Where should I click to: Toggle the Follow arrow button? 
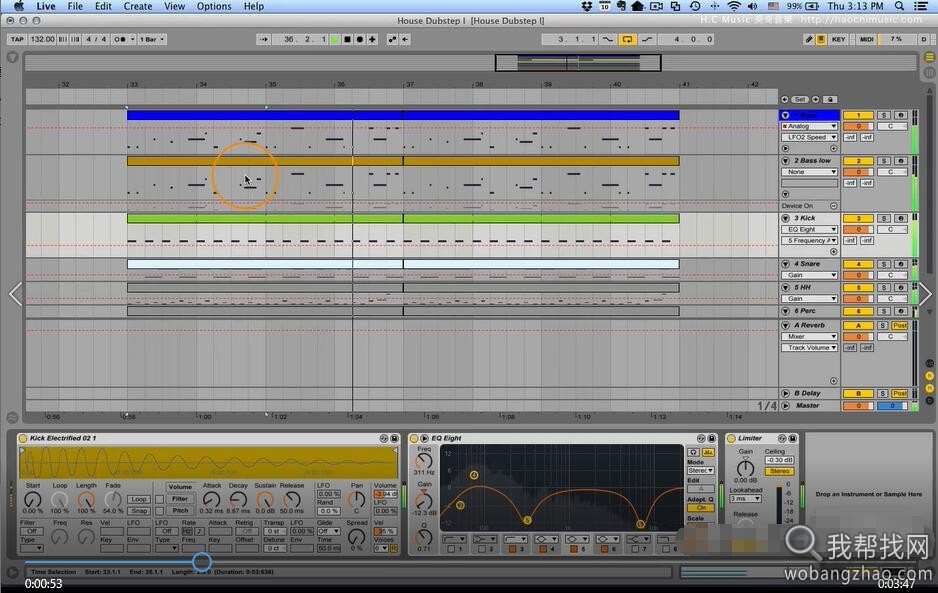(263, 39)
